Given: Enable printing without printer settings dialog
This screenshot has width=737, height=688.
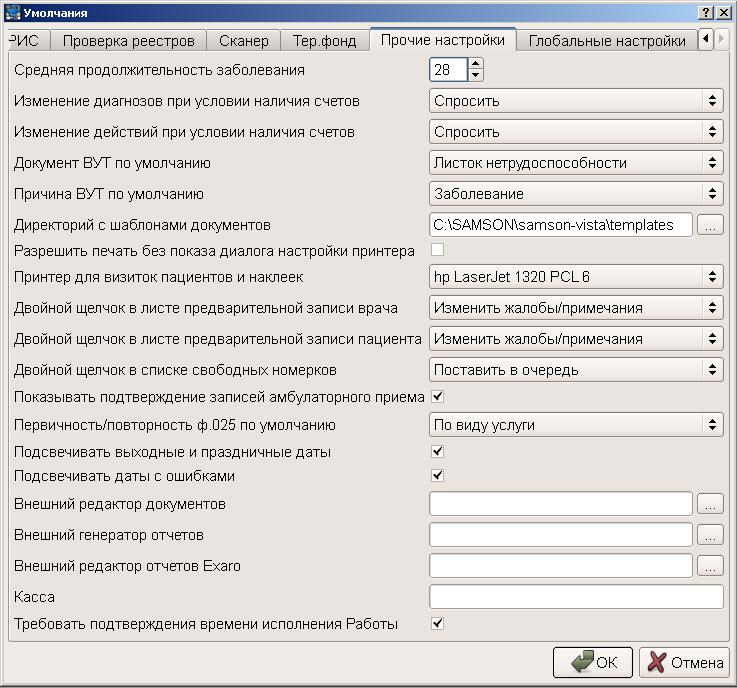Looking at the screenshot, I should pos(437,249).
